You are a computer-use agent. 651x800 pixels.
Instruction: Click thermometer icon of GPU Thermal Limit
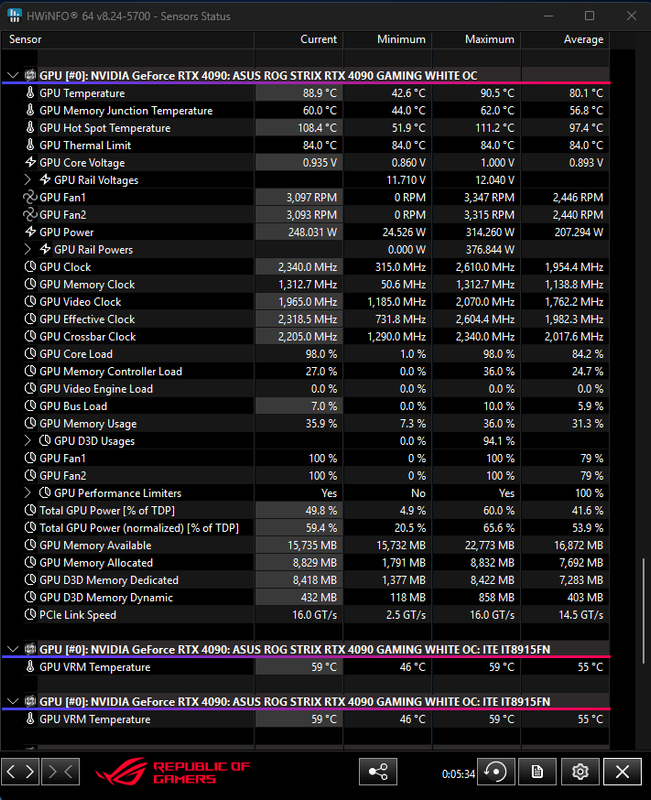pyautogui.click(x=30, y=145)
